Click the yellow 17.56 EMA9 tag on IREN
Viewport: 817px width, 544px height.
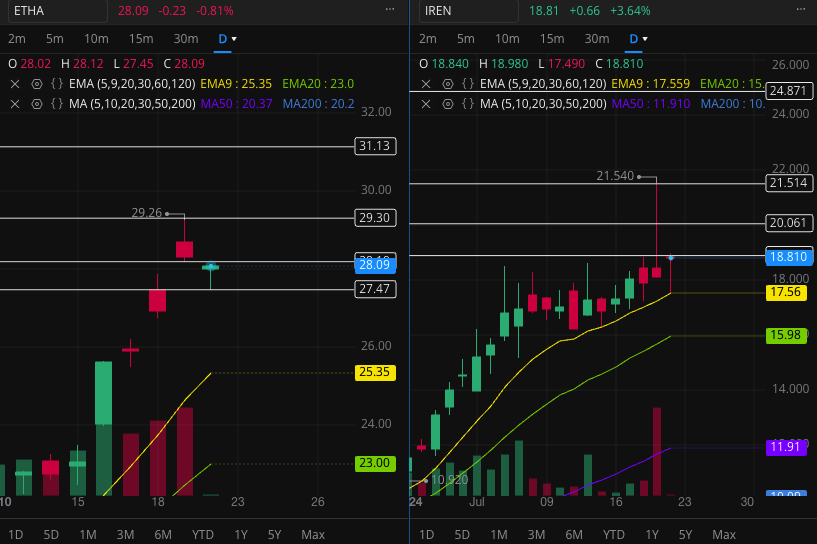coord(786,292)
